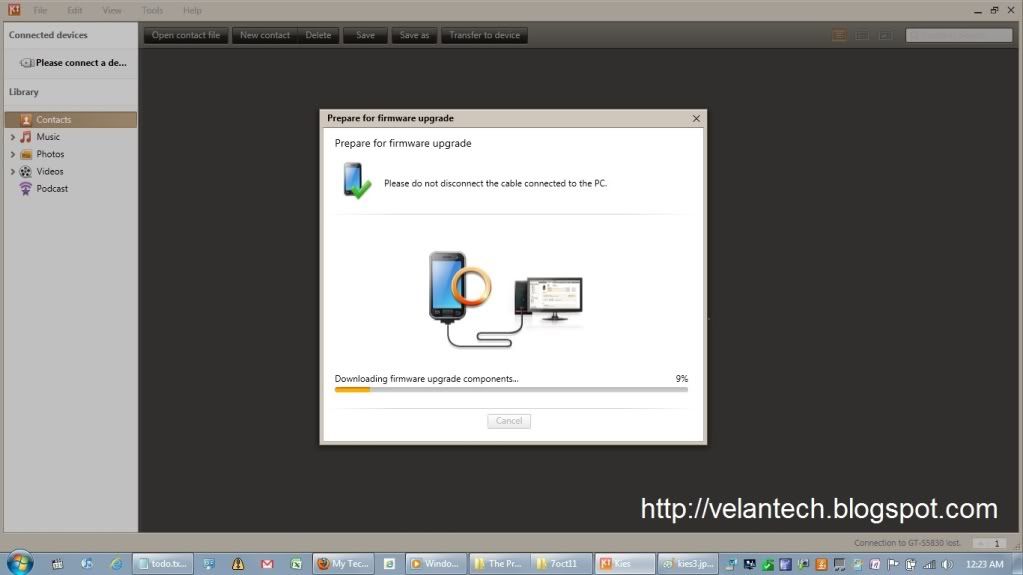This screenshot has height=575, width=1023.
Task: Open the Edit menu
Action: 74,10
